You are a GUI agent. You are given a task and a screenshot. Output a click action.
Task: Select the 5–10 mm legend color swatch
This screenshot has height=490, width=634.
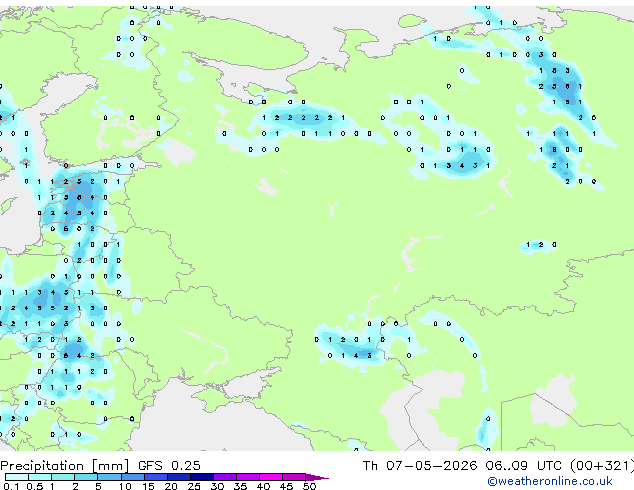click(x=109, y=477)
